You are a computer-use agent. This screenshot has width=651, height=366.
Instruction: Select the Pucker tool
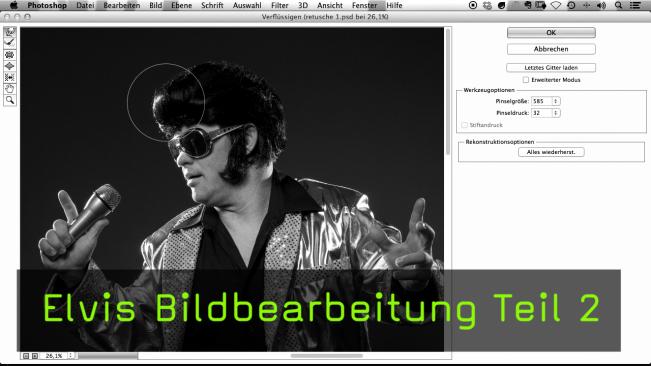[x=10, y=55]
